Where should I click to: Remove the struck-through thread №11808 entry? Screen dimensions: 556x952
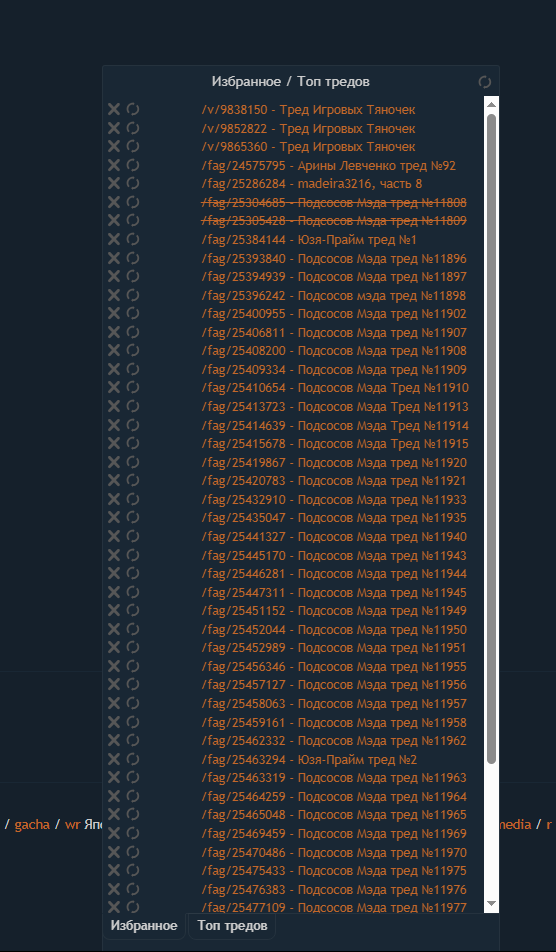tap(114, 202)
